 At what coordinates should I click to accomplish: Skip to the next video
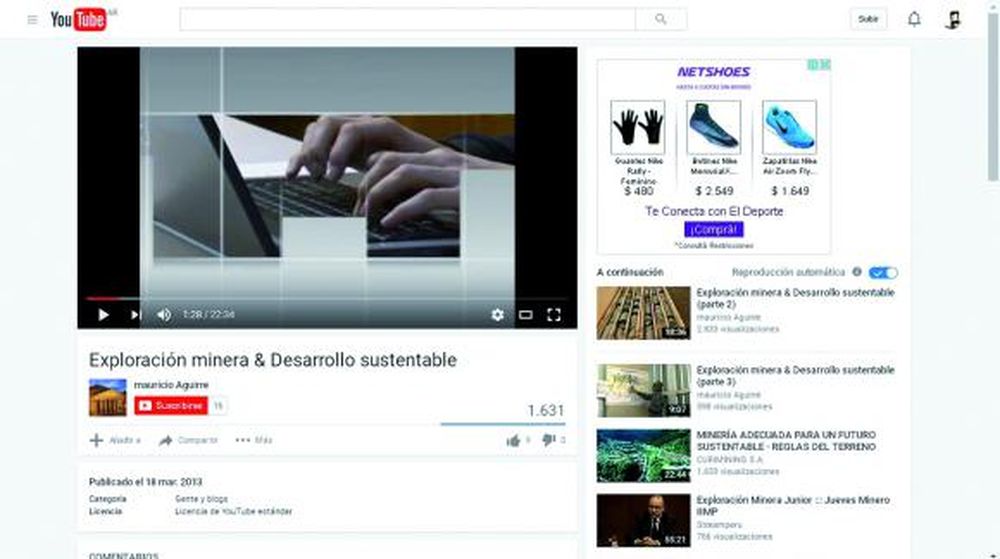(x=135, y=315)
